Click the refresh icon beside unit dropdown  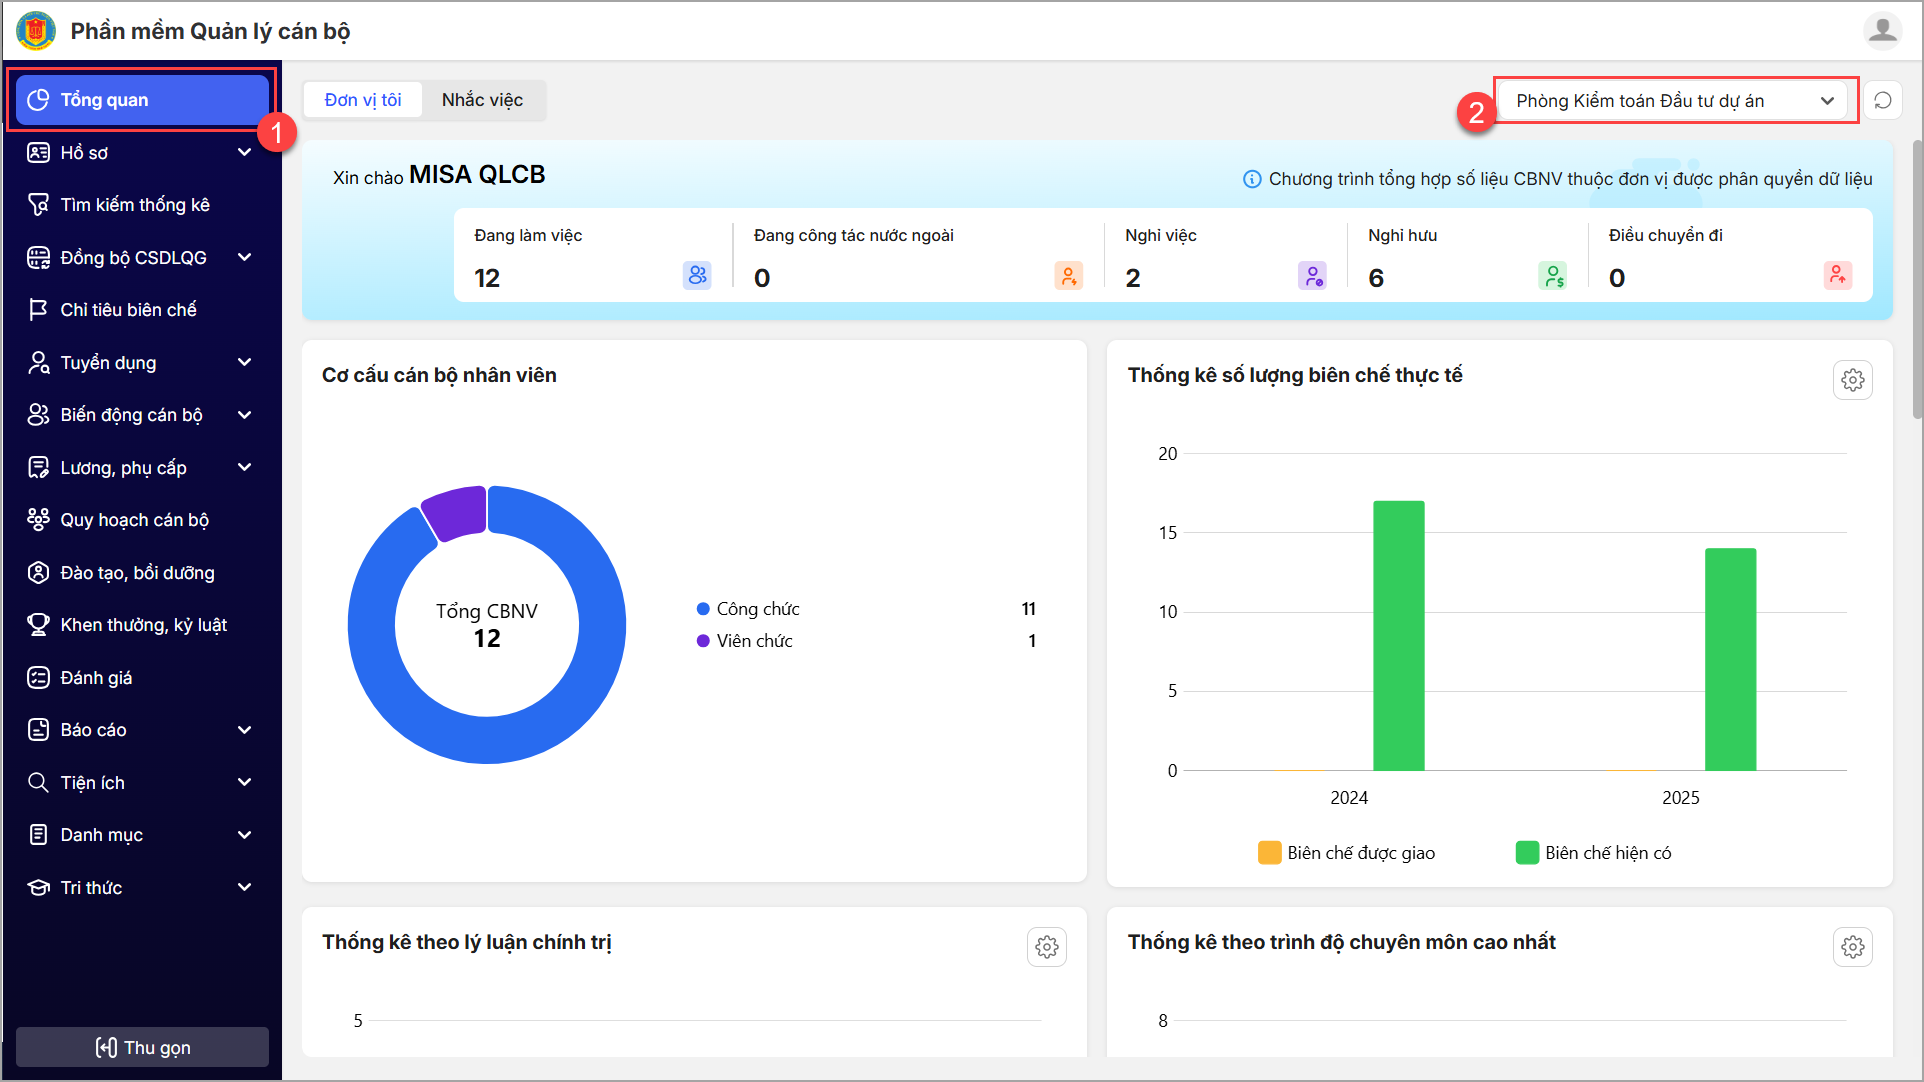point(1883,100)
